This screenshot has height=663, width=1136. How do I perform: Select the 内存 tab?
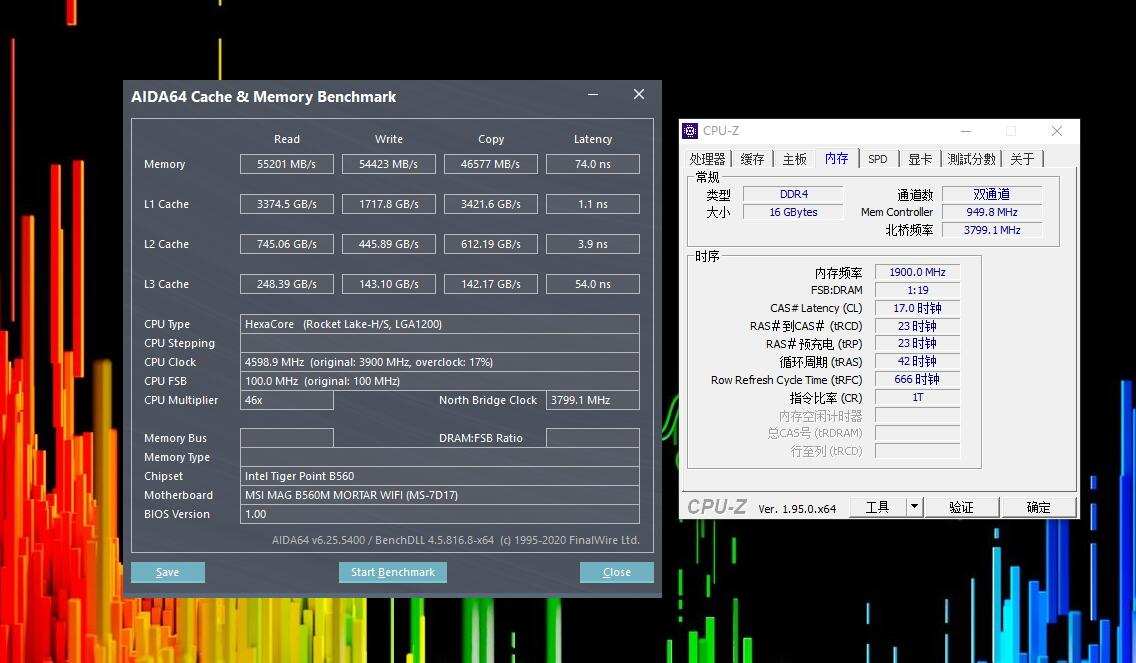(836, 159)
